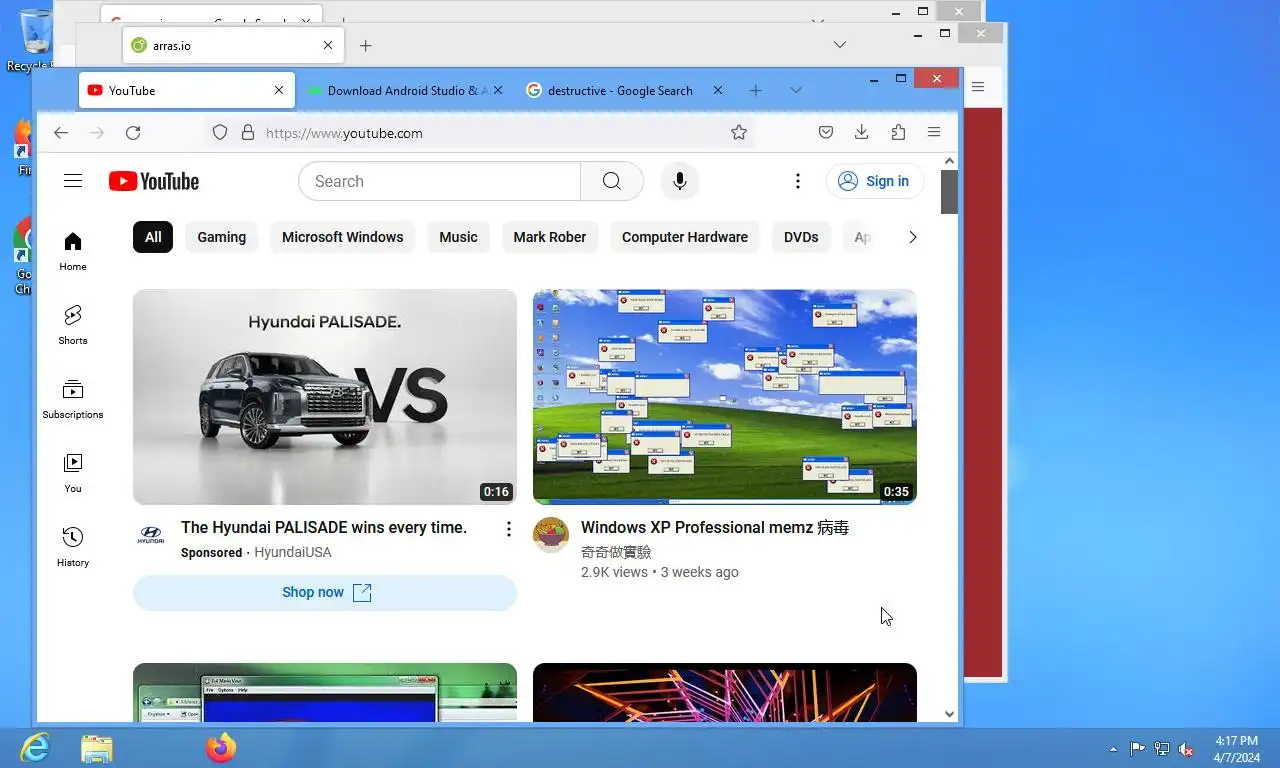Close the destructive Google Search tab
The width and height of the screenshot is (1280, 768).
(718, 90)
